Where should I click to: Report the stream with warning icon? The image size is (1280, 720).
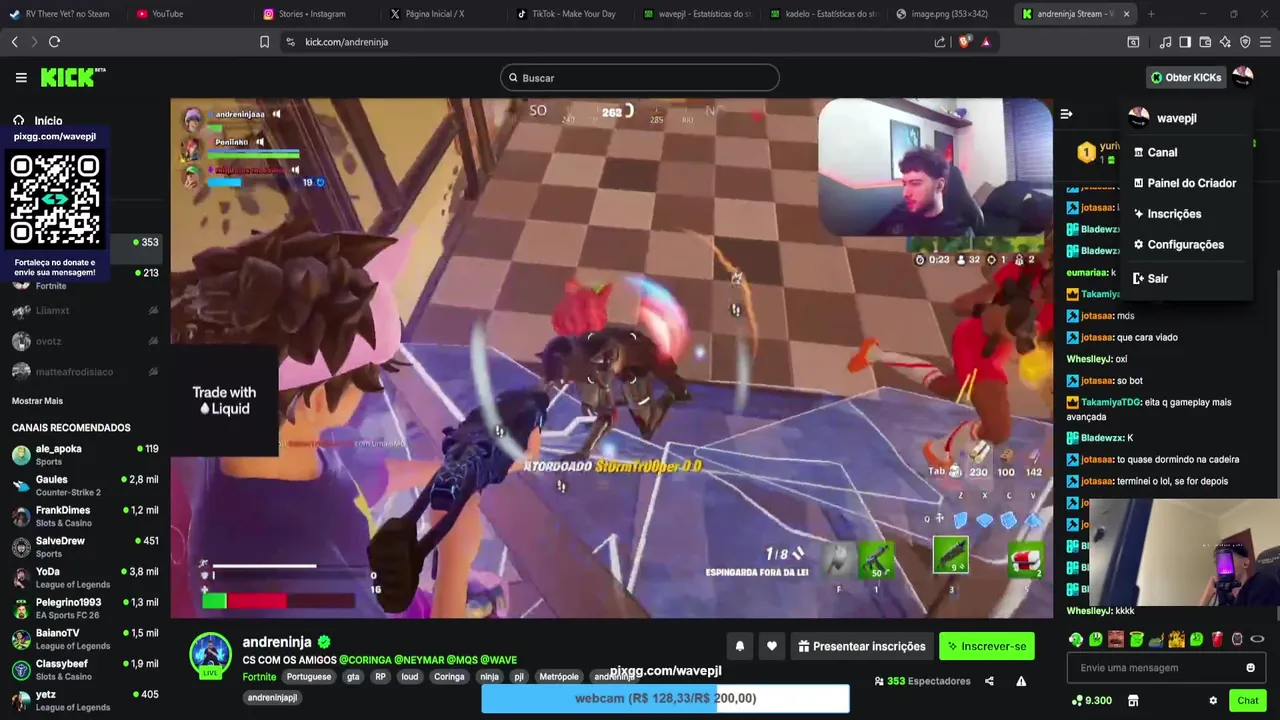(1021, 681)
